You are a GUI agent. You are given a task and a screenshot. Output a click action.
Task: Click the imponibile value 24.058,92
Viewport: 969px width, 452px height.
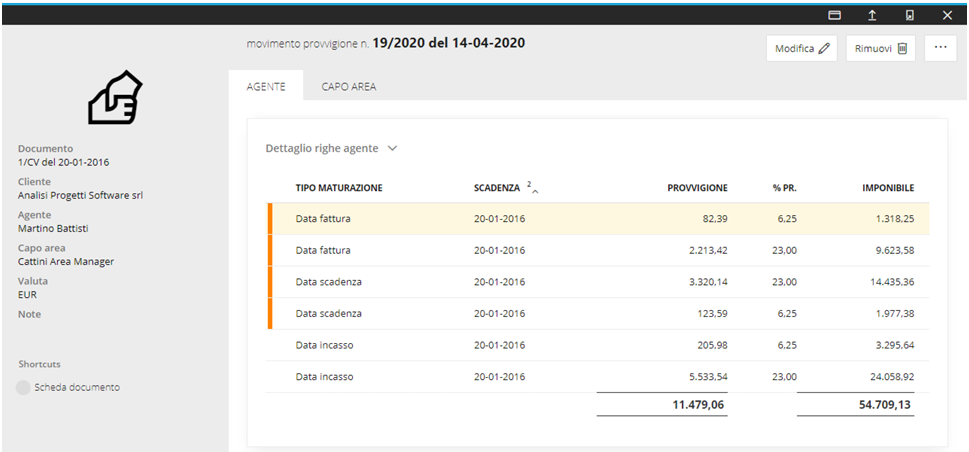coord(891,377)
